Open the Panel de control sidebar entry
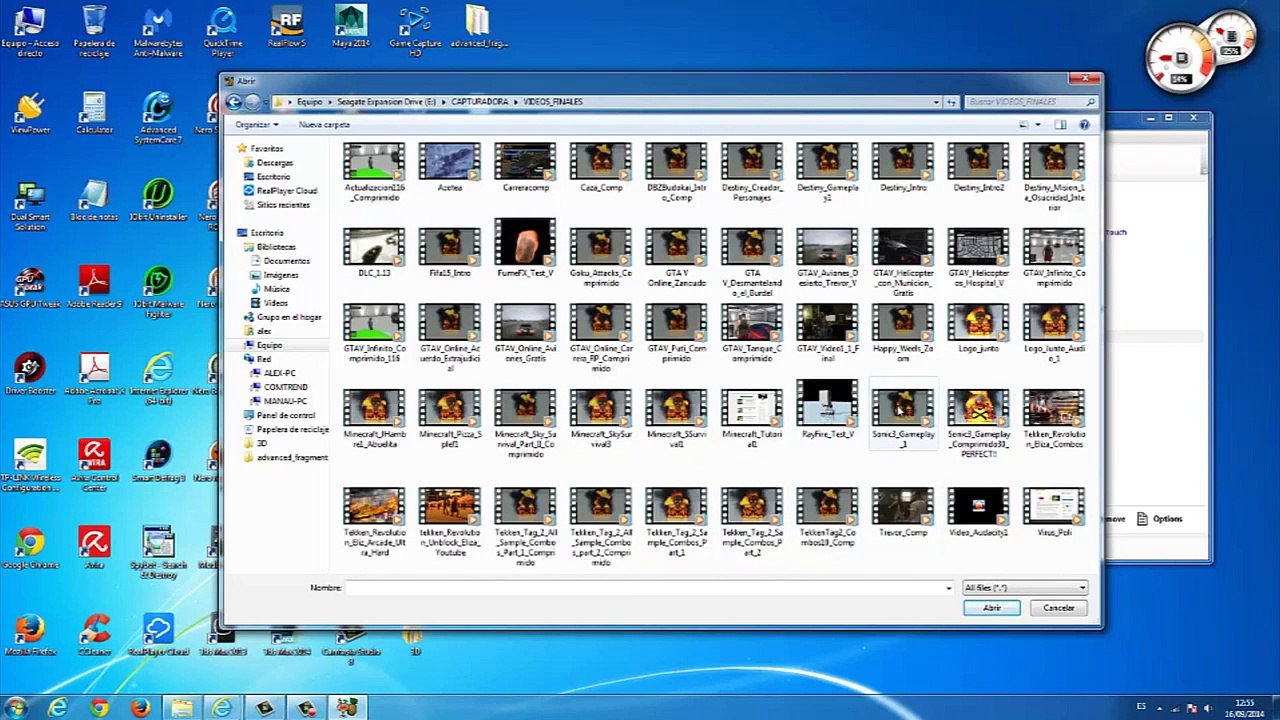The height and width of the screenshot is (720, 1280). 285,415
